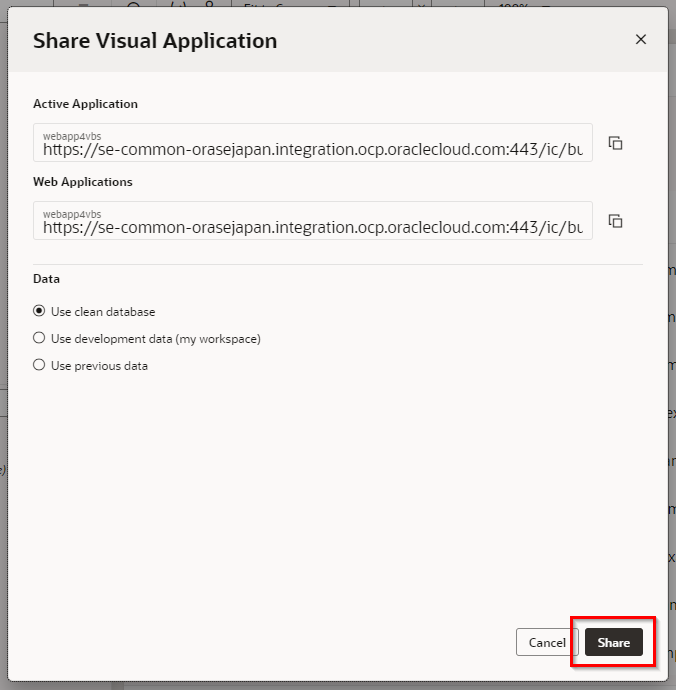Click the Web Applications heading
Viewport: 676px width, 690px height.
coord(83,182)
